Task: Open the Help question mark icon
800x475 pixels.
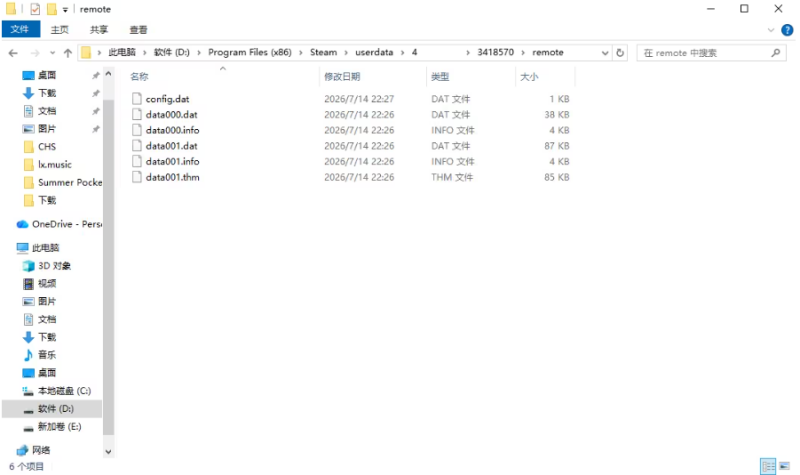Action: [787, 30]
